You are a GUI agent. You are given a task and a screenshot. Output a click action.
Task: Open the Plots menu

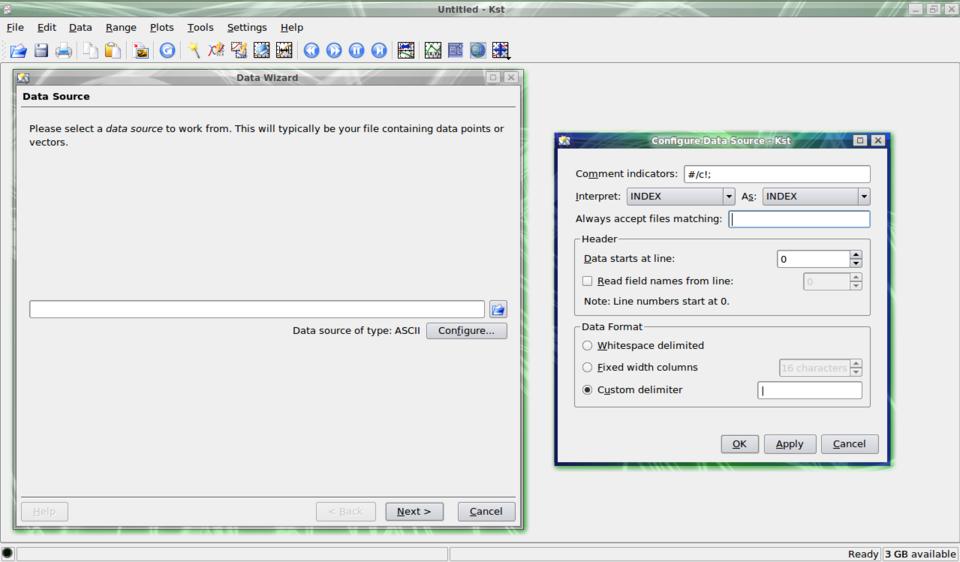[161, 28]
